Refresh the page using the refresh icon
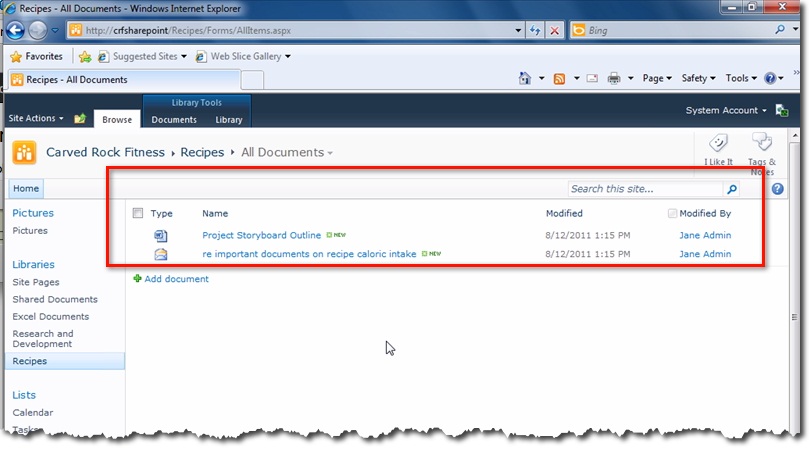810x449 pixels. pos(535,30)
